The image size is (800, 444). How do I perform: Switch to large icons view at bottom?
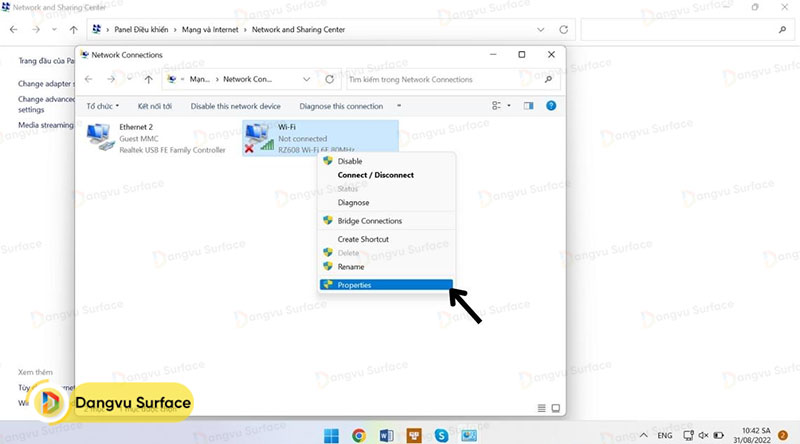[x=556, y=408]
